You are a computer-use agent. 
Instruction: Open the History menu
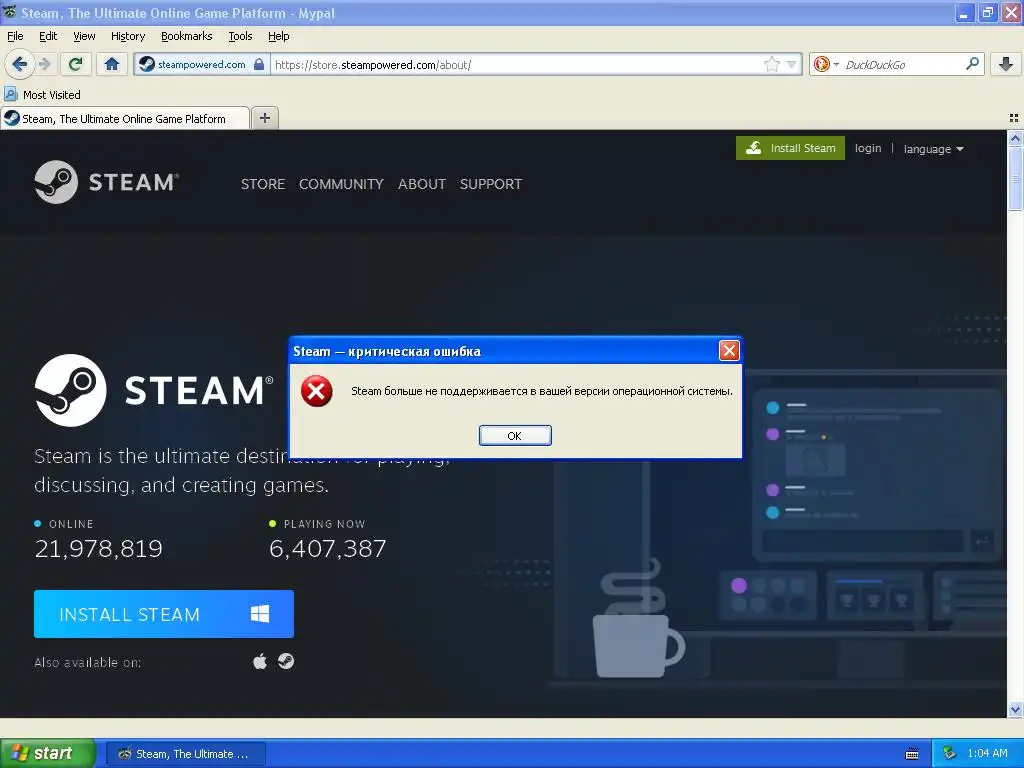[x=128, y=37]
